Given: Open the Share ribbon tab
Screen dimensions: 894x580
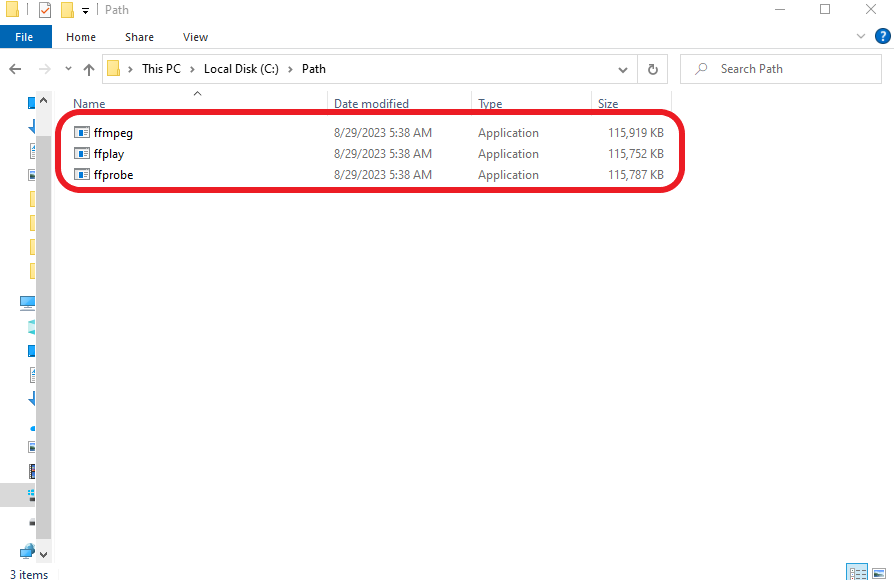Looking at the screenshot, I should click(x=140, y=37).
